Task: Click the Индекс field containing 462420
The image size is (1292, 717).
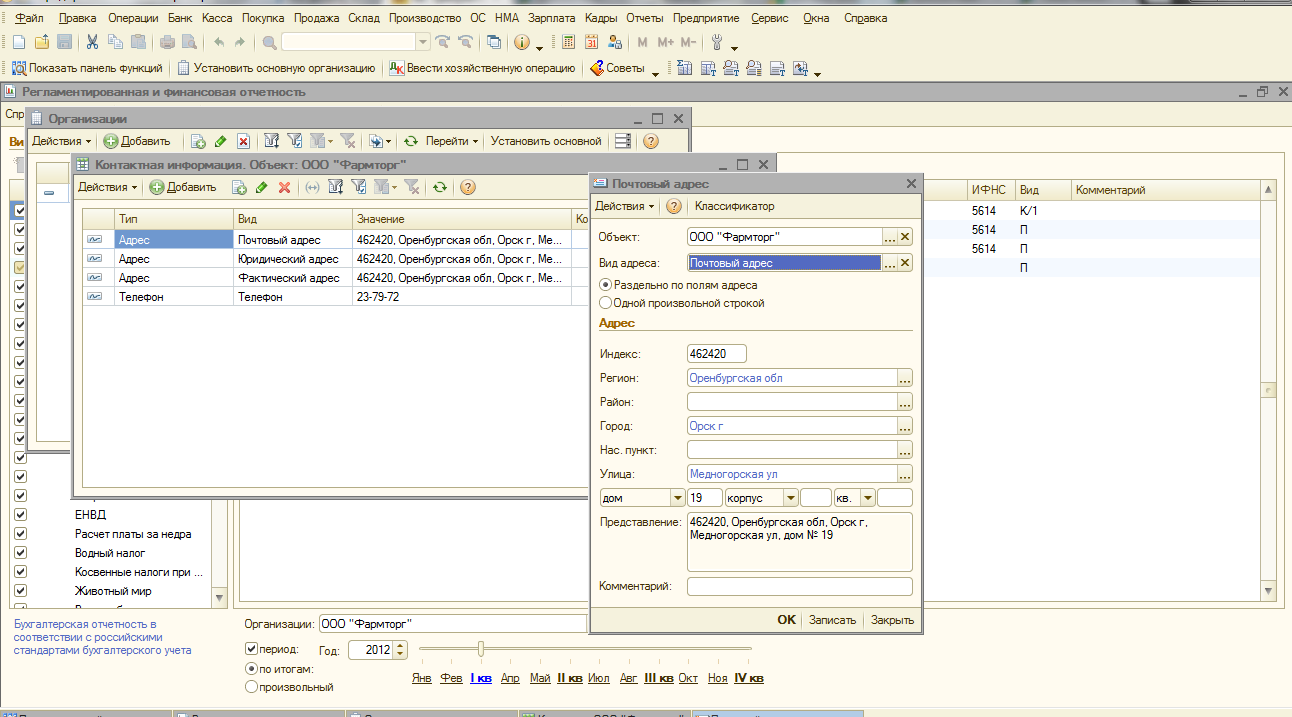Action: pos(717,354)
